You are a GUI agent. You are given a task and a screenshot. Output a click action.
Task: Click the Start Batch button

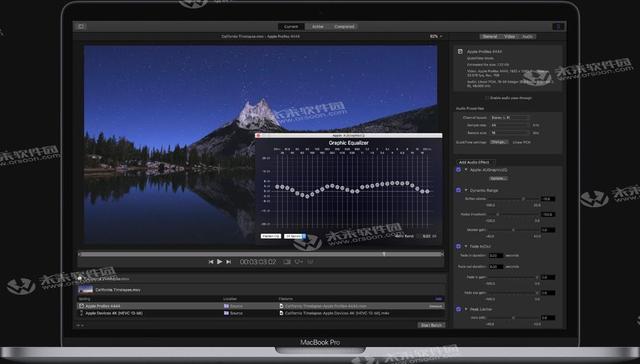(431, 325)
